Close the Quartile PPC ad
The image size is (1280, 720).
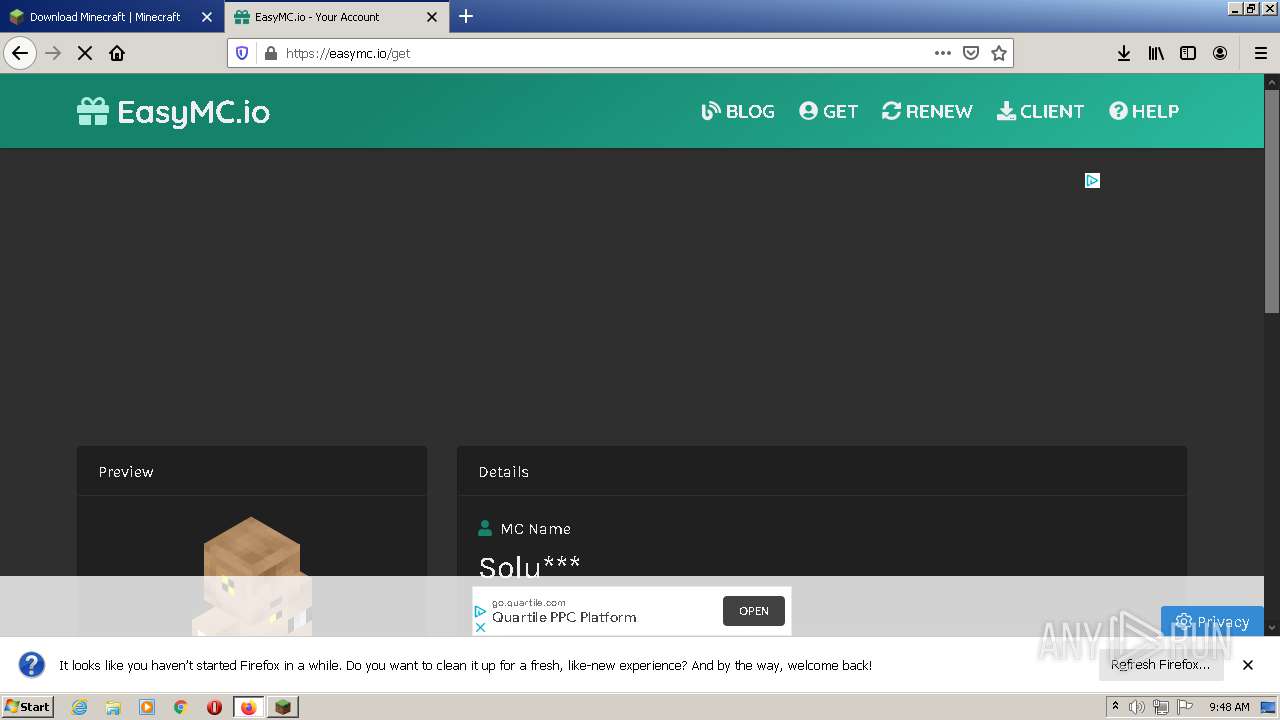point(480,627)
